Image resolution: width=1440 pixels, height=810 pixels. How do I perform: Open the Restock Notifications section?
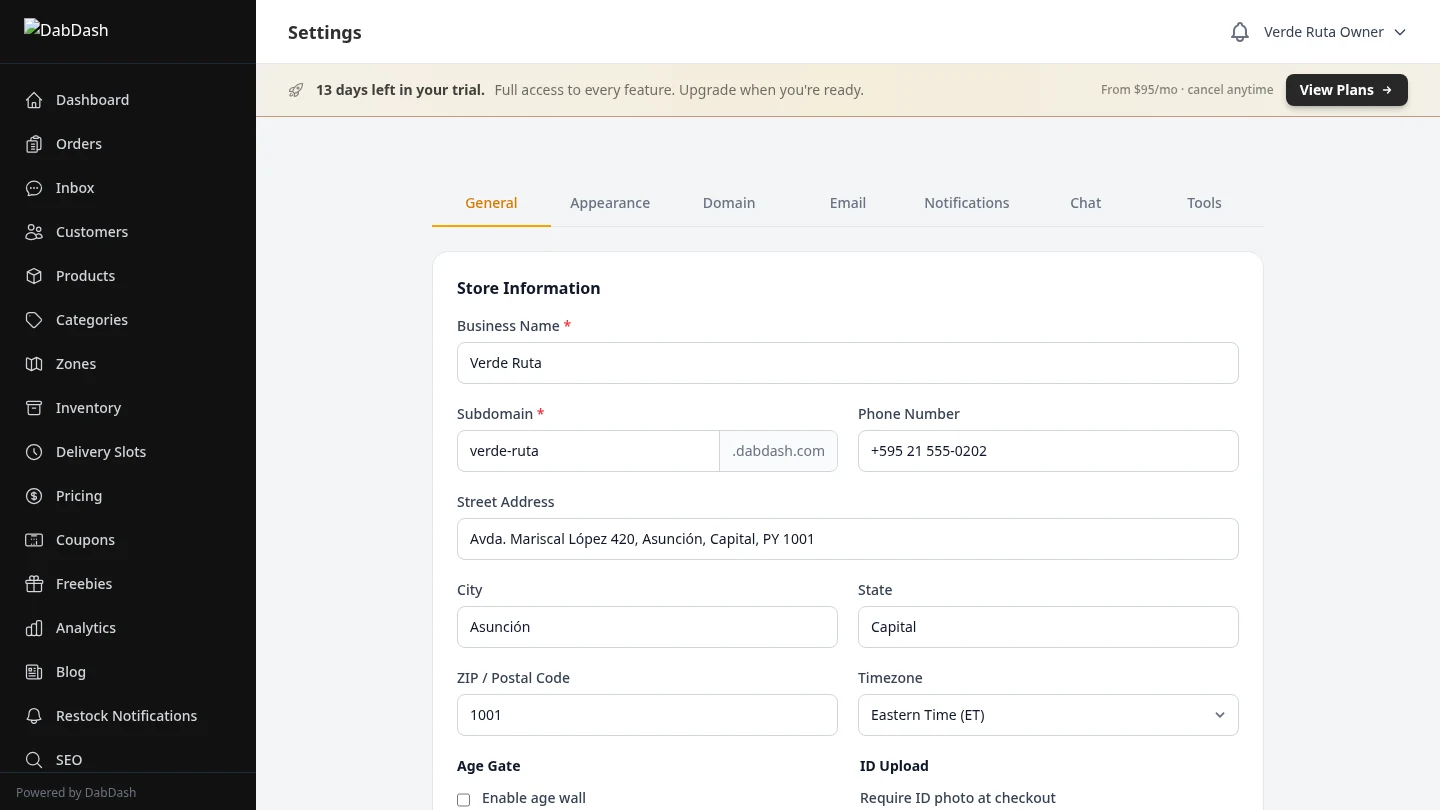[x=126, y=716]
